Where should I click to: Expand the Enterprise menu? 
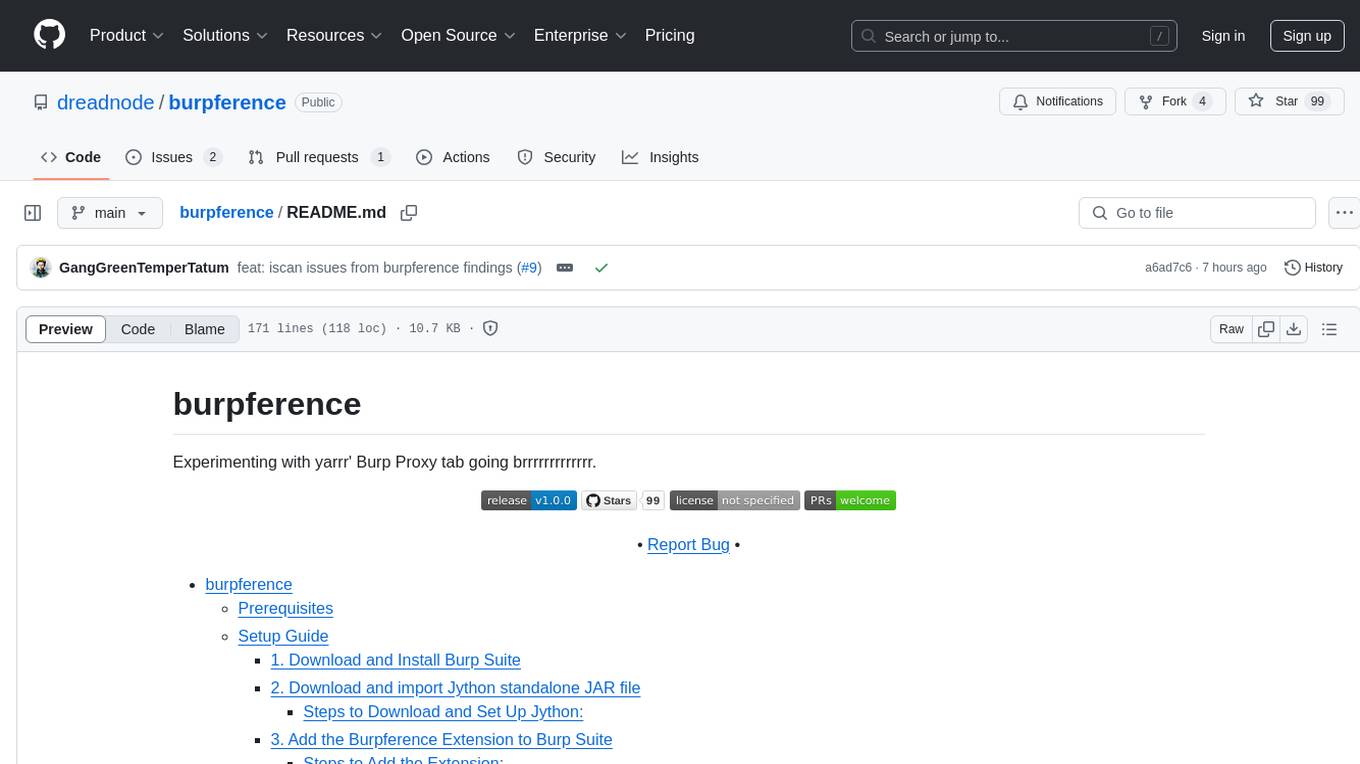pyautogui.click(x=580, y=35)
